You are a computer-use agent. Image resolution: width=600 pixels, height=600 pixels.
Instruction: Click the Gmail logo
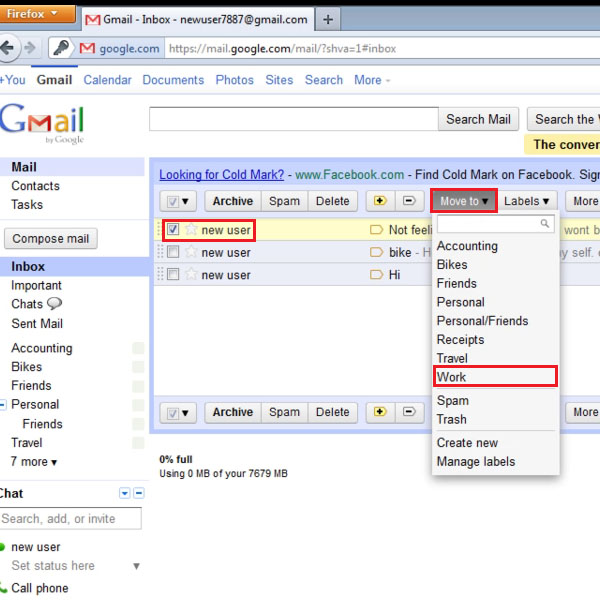(42, 123)
